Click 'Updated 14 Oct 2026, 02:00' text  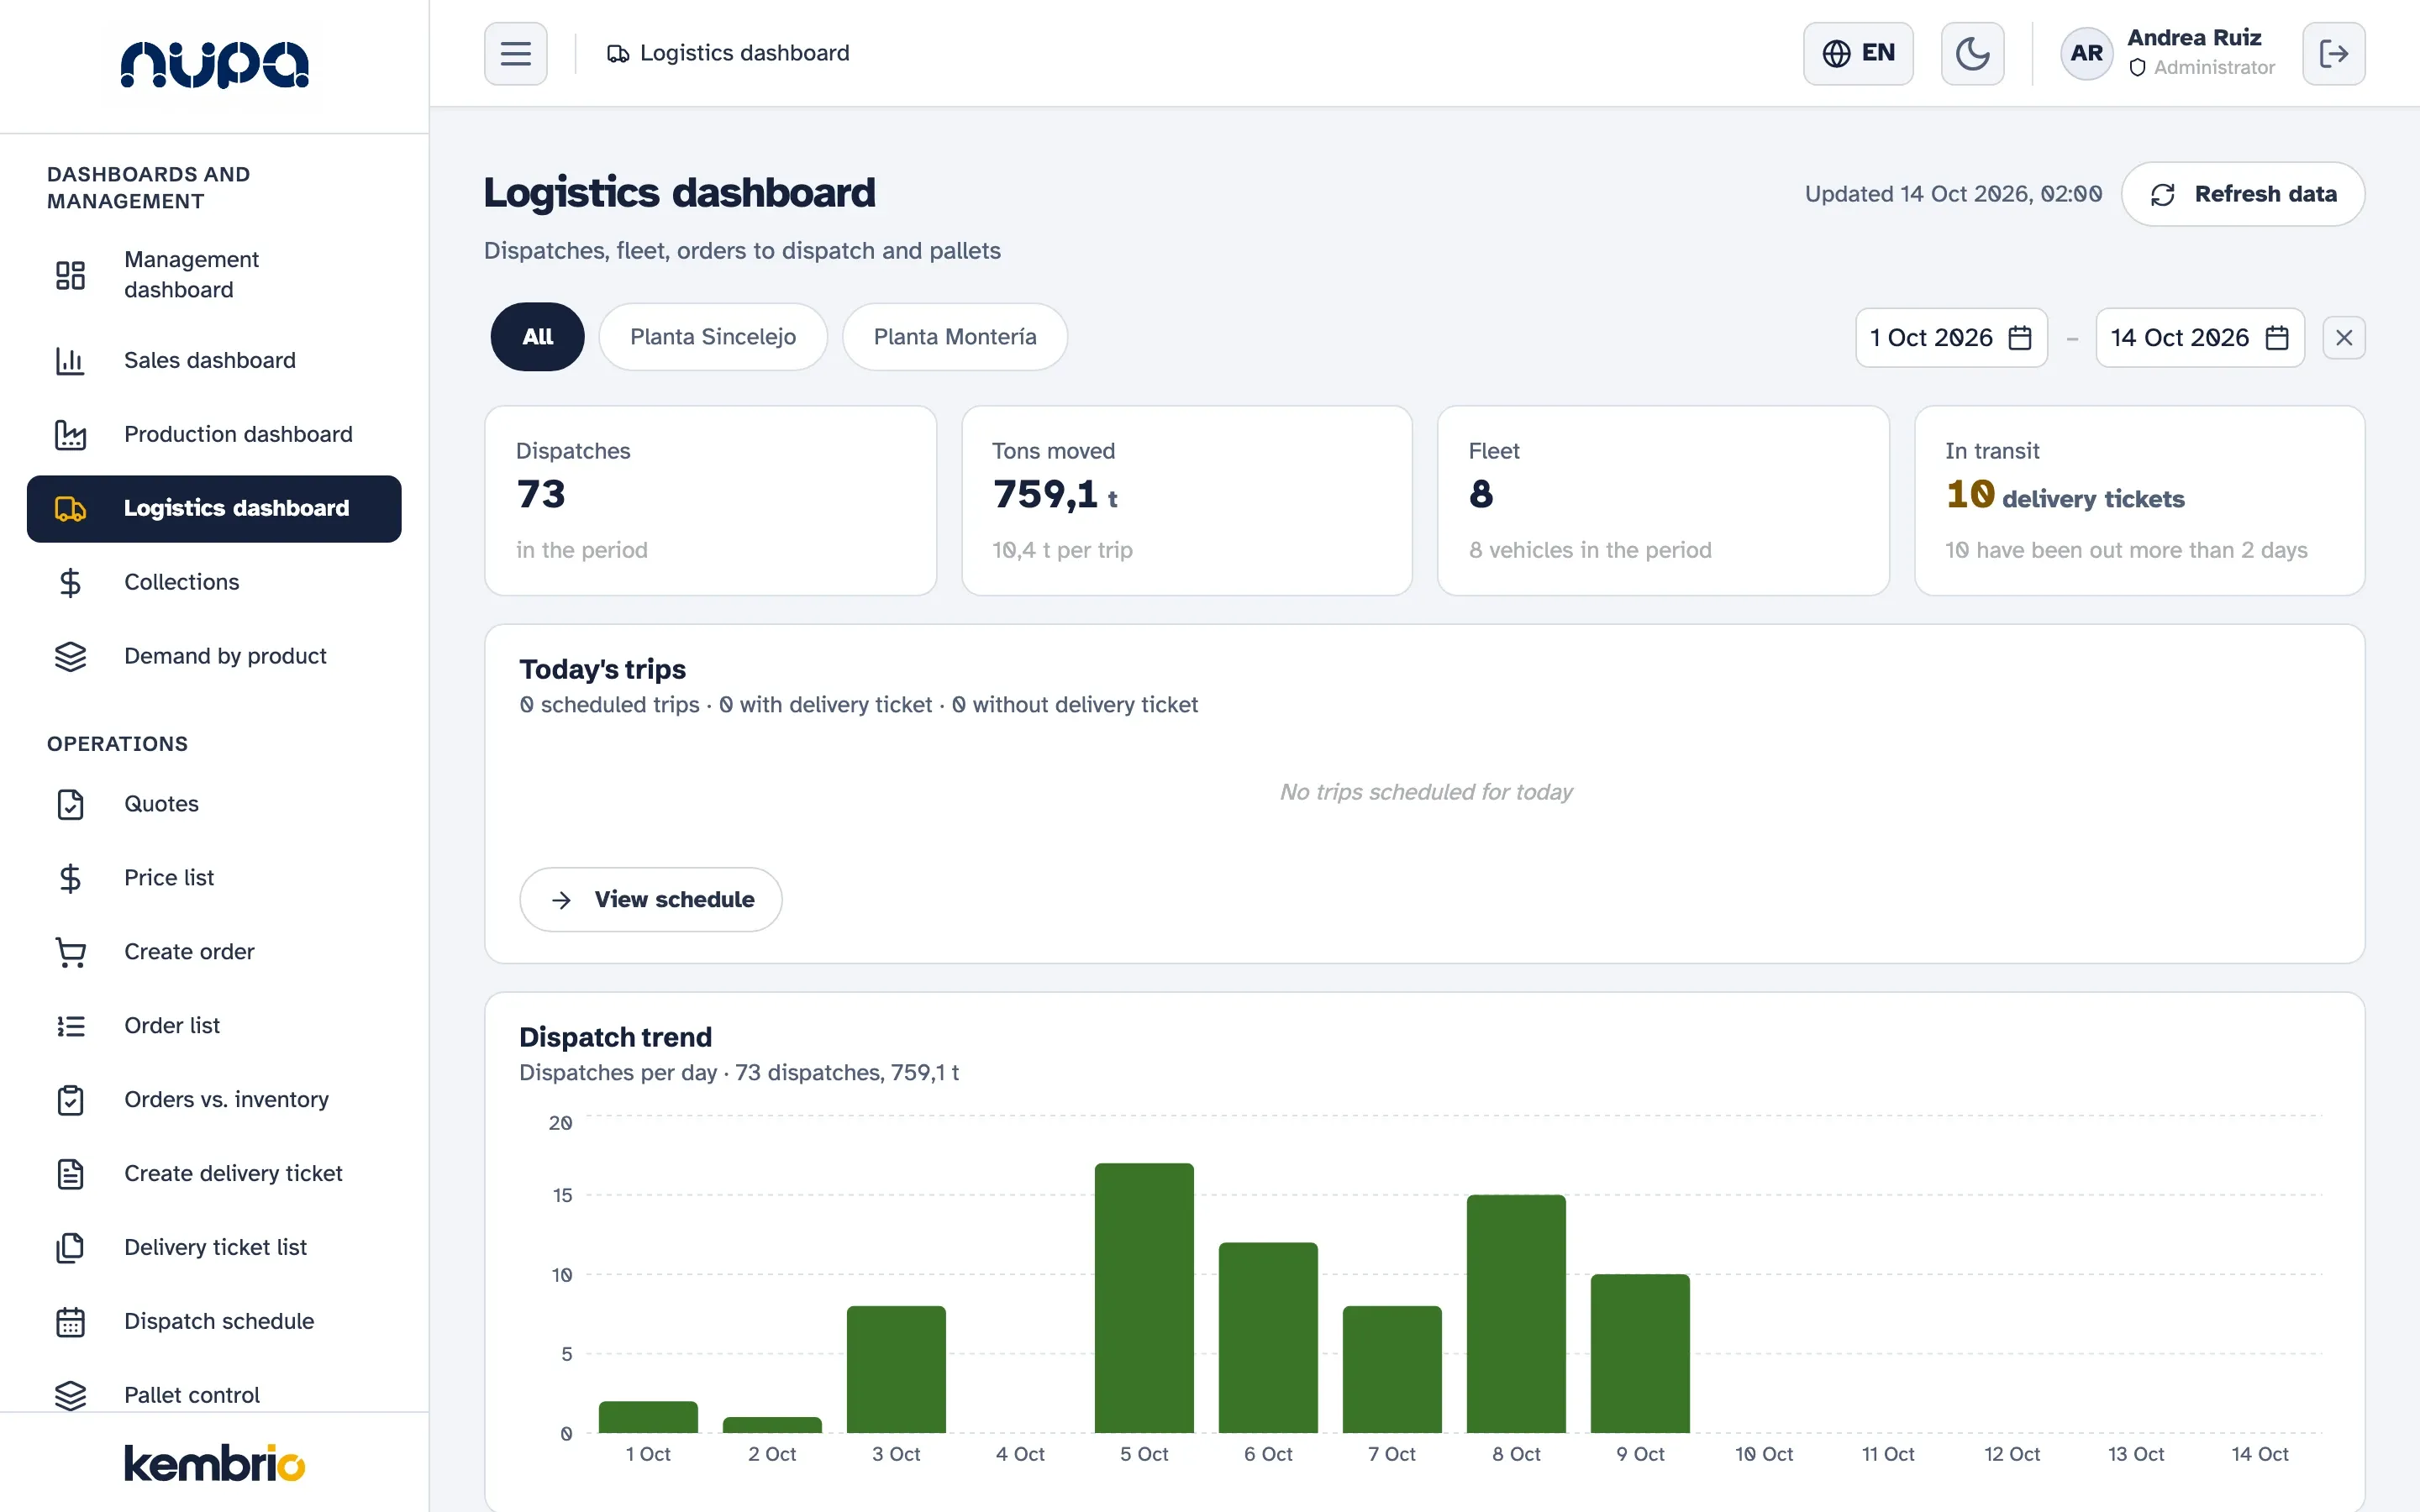pos(1953,194)
